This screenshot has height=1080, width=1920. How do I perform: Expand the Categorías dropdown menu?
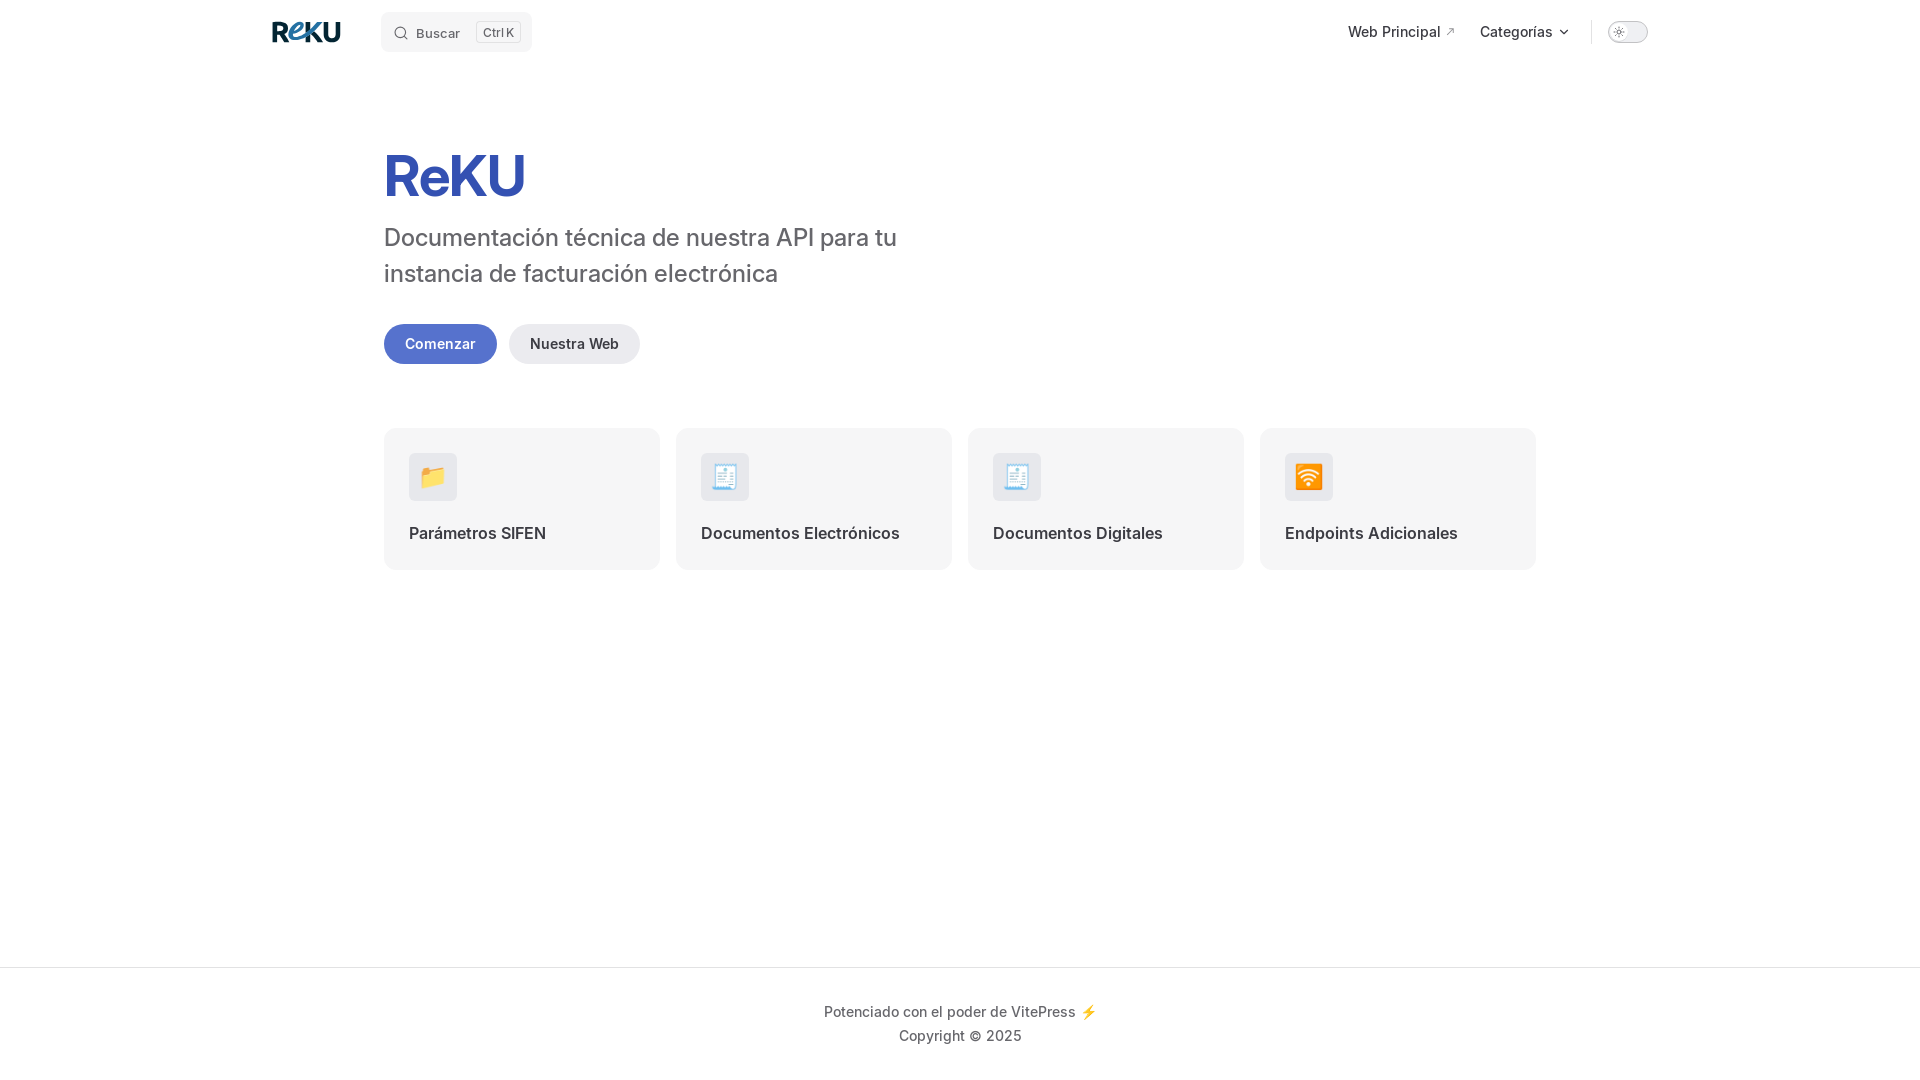1524,32
